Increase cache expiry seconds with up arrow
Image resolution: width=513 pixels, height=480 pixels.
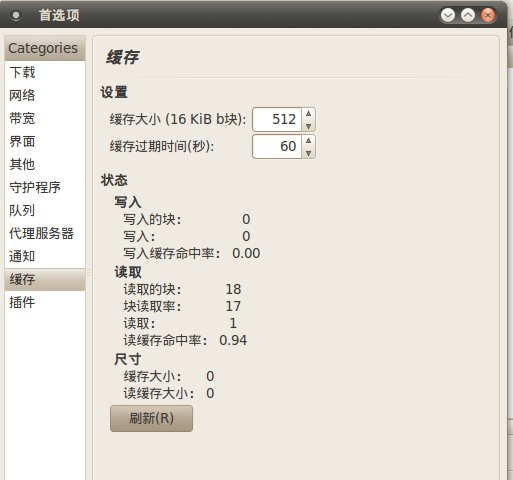pyautogui.click(x=308, y=141)
